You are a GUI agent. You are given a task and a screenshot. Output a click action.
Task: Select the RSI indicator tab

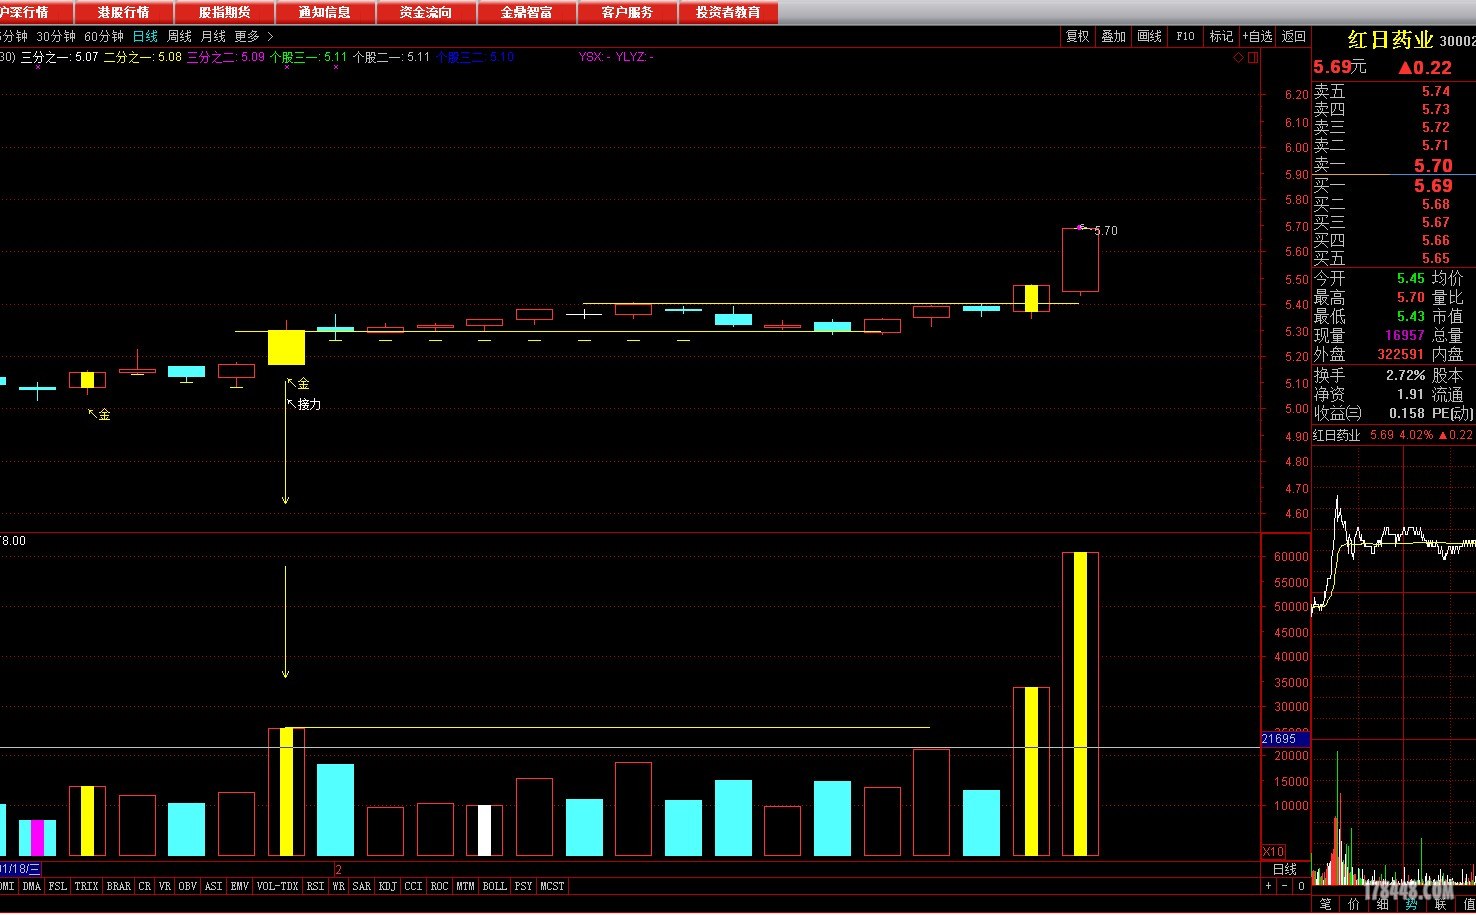click(x=315, y=886)
